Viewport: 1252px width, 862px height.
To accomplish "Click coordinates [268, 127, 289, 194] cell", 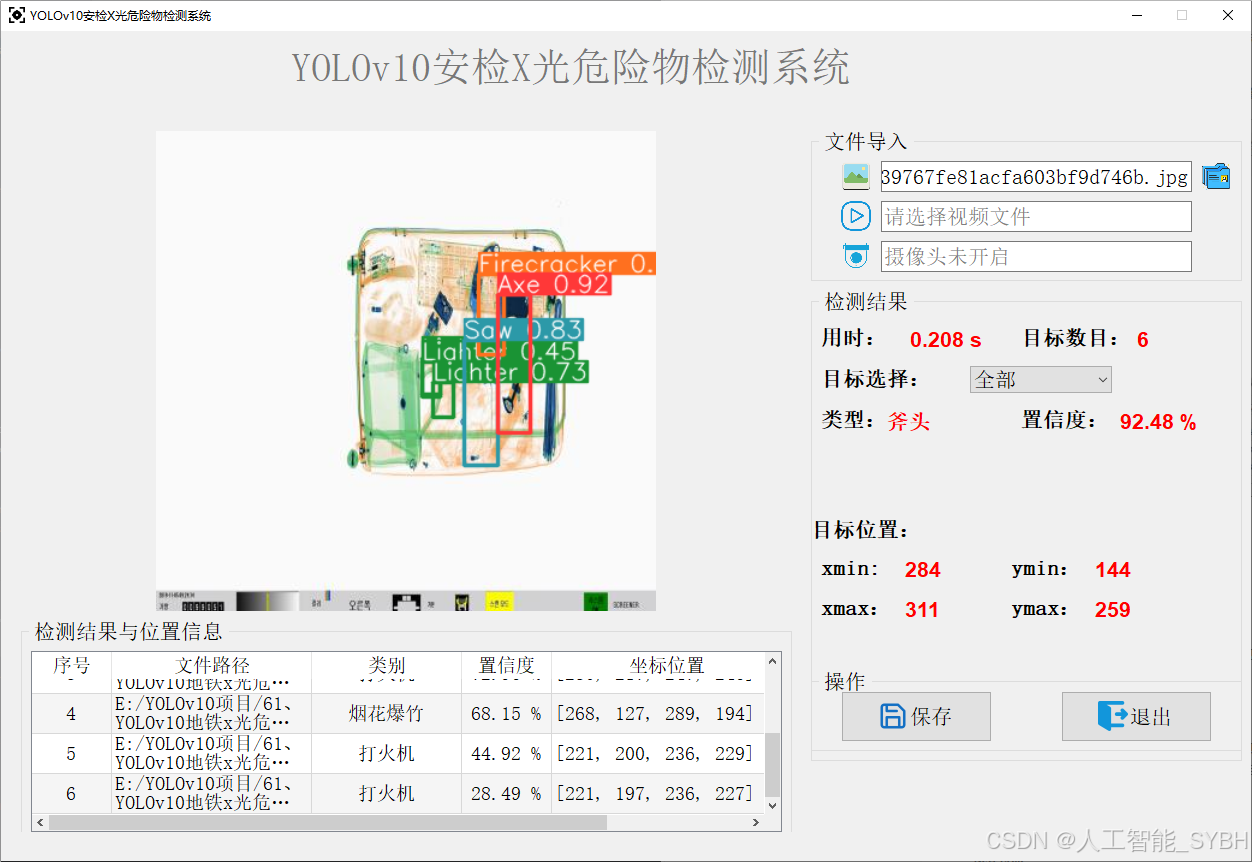I will pyautogui.click(x=658, y=714).
